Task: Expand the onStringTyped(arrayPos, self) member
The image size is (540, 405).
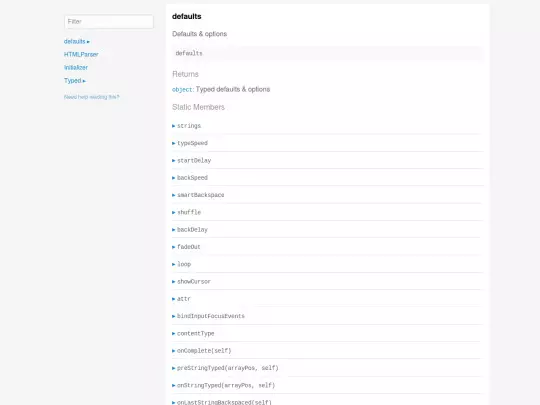Action: [224, 385]
